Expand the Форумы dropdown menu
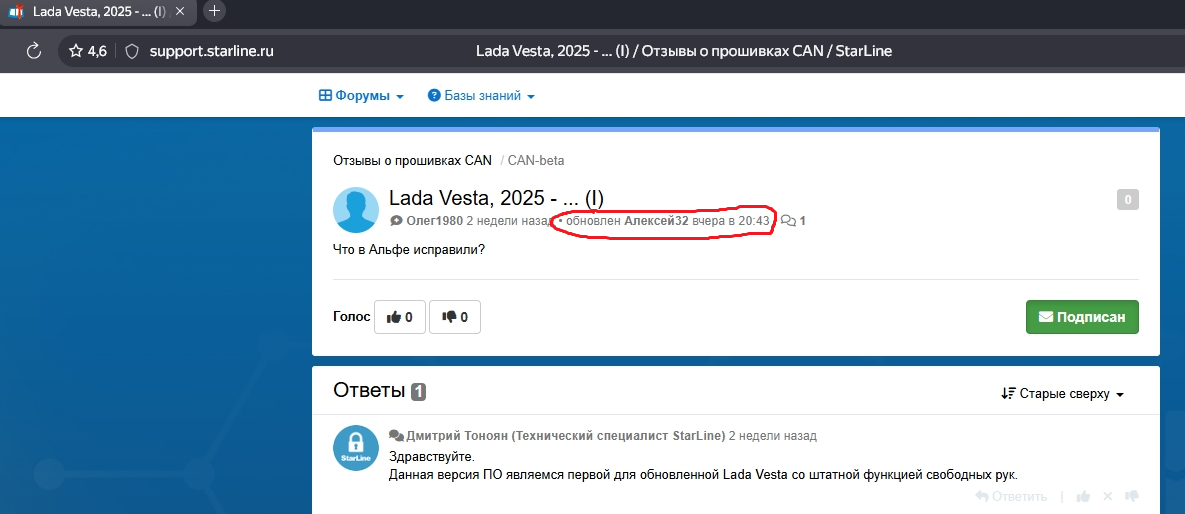The height and width of the screenshot is (514, 1185). [361, 96]
